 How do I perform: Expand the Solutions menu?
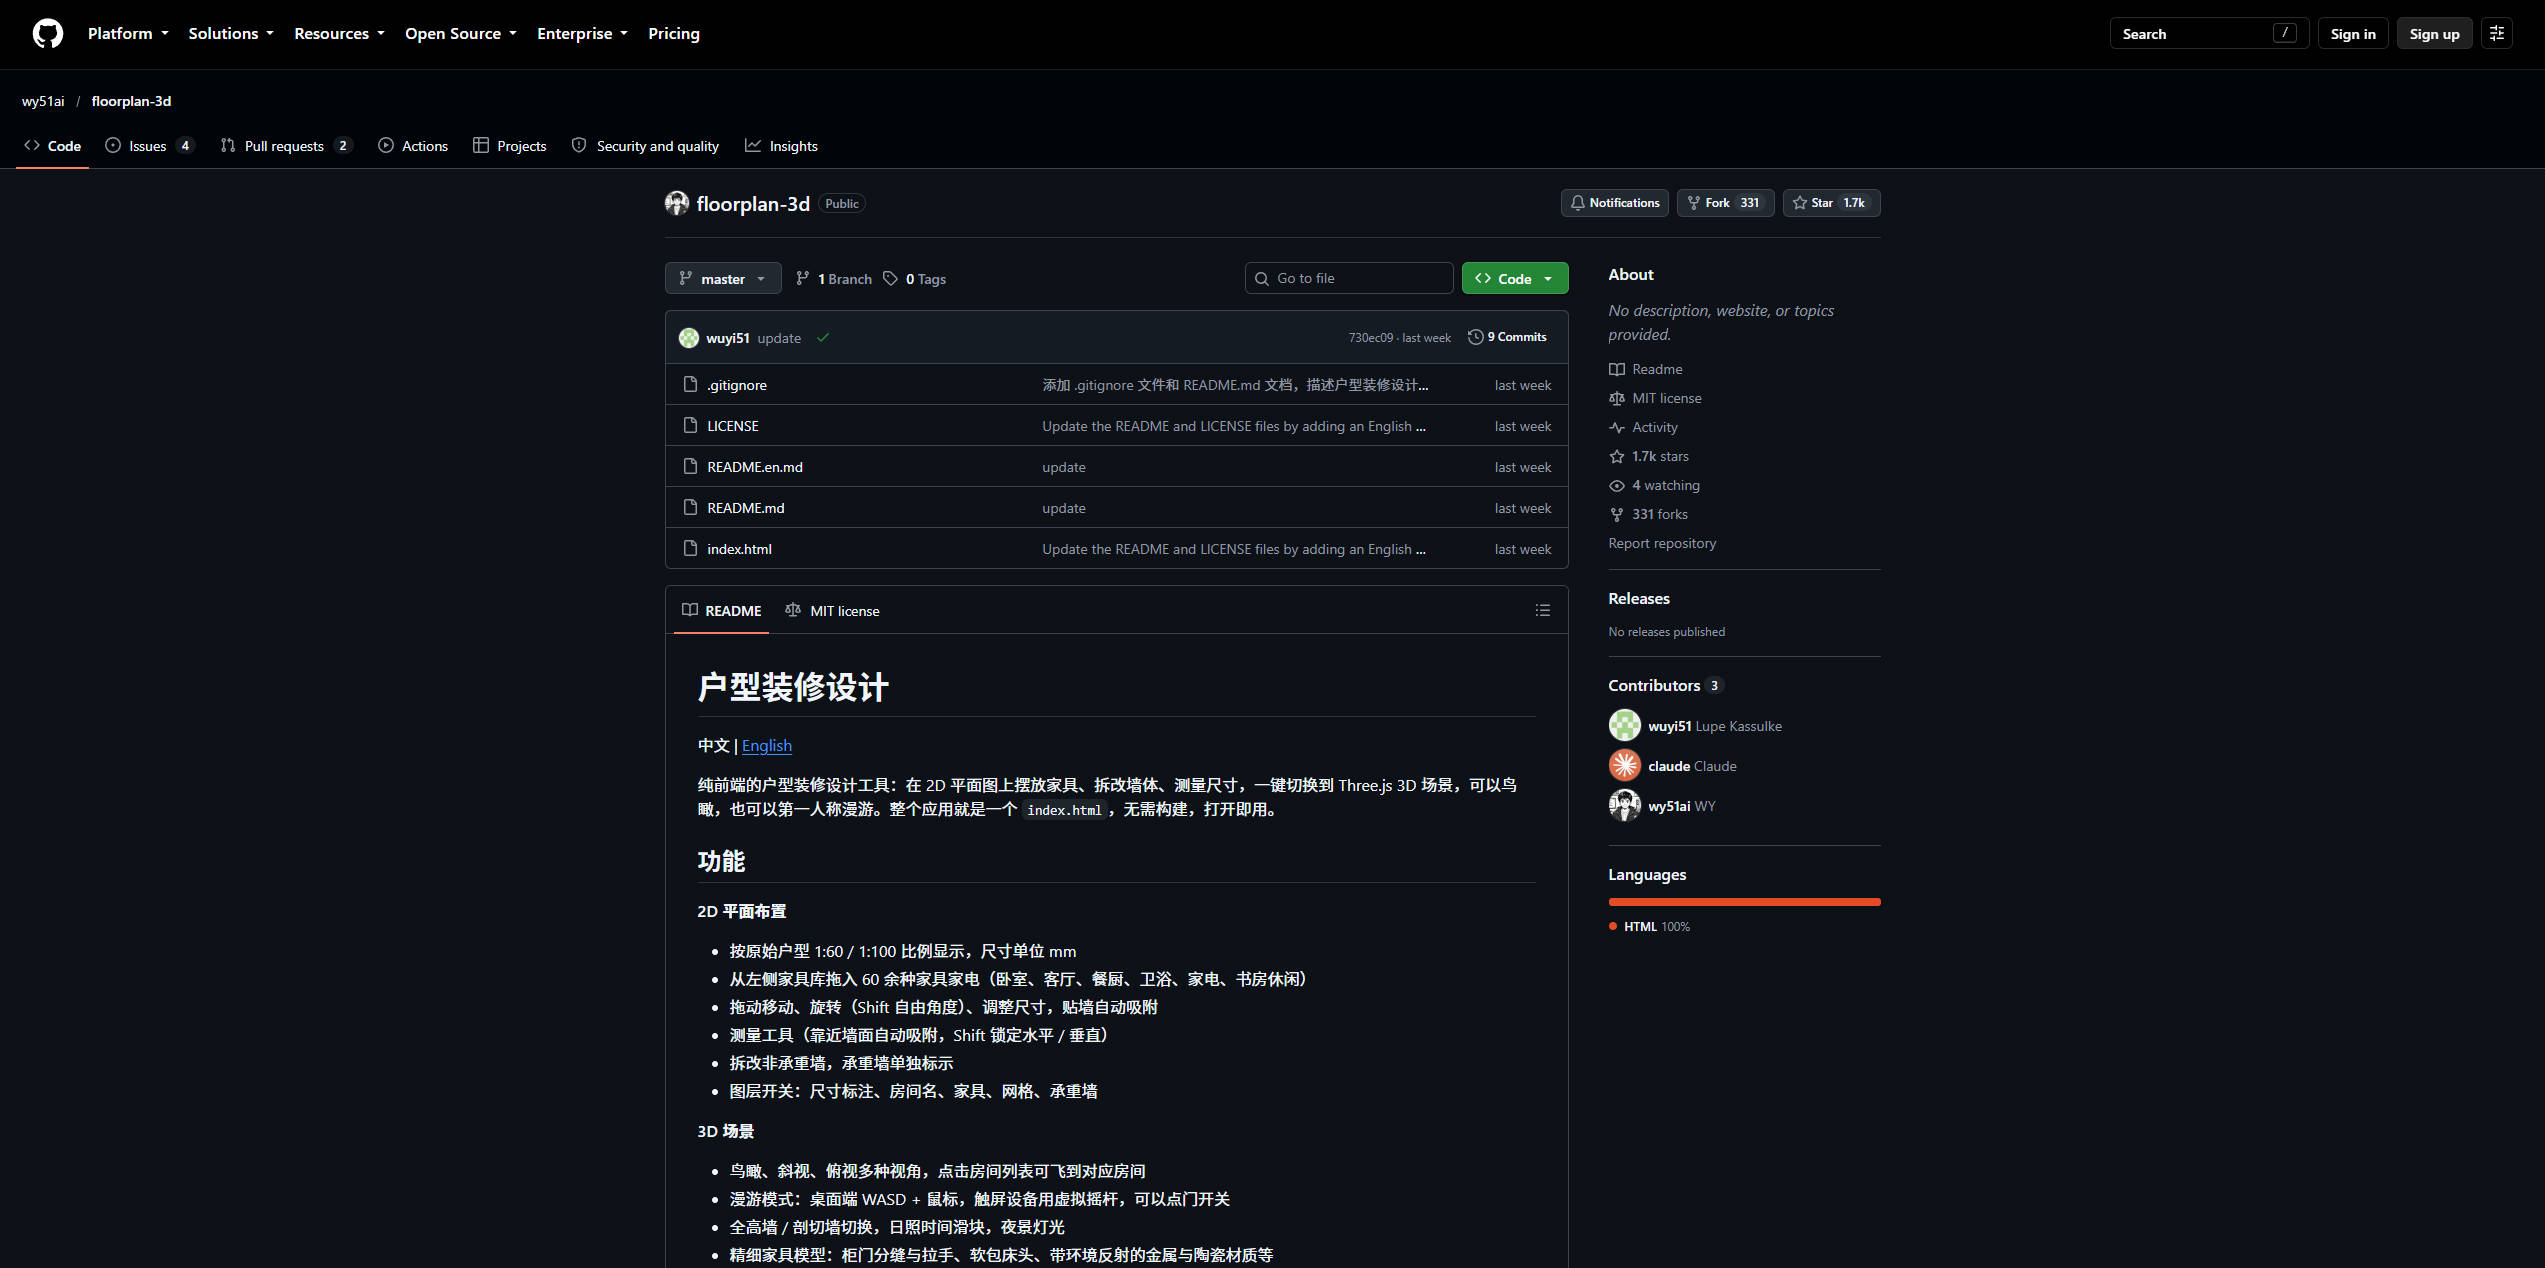(231, 33)
